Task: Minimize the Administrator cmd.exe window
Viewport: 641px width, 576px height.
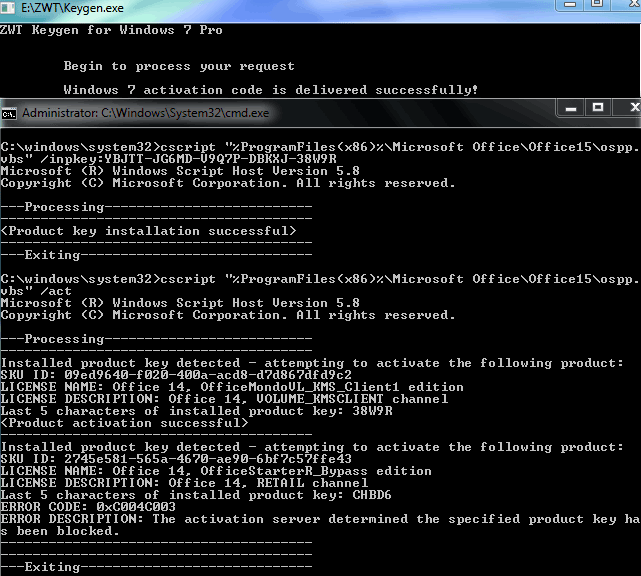Action: coord(571,108)
